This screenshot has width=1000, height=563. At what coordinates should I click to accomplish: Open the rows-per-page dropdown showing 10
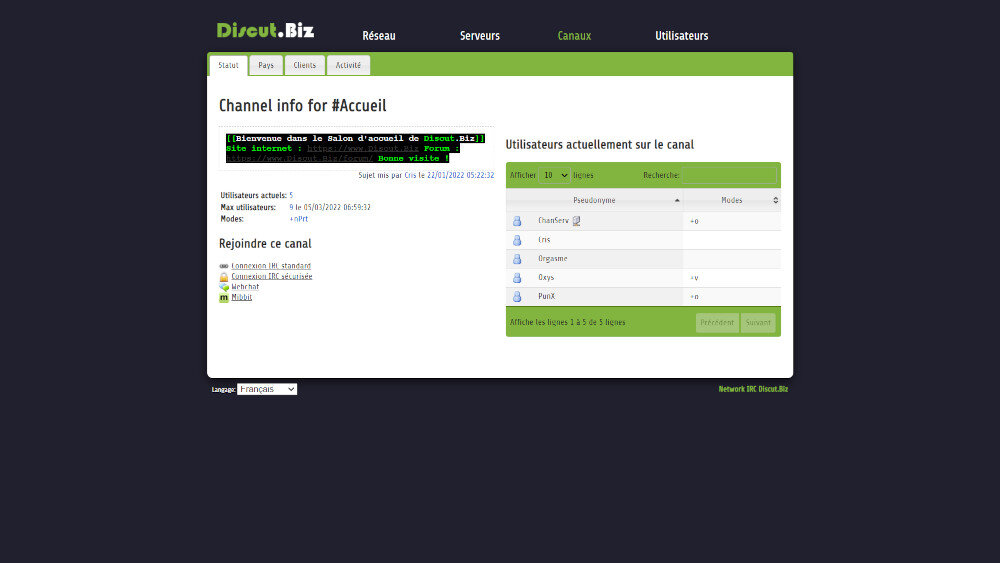[554, 175]
